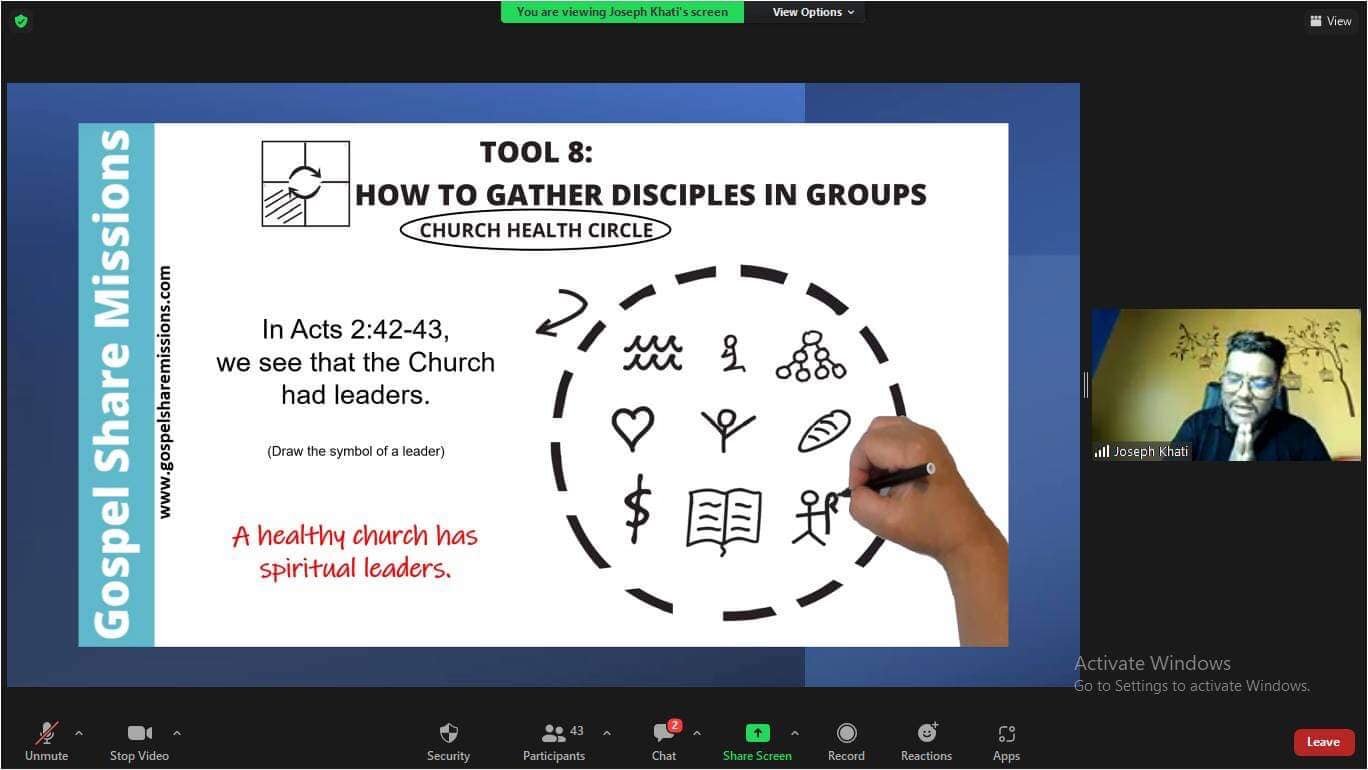The image size is (1368, 770).
Task: Open the Reactions menu
Action: pos(926,741)
